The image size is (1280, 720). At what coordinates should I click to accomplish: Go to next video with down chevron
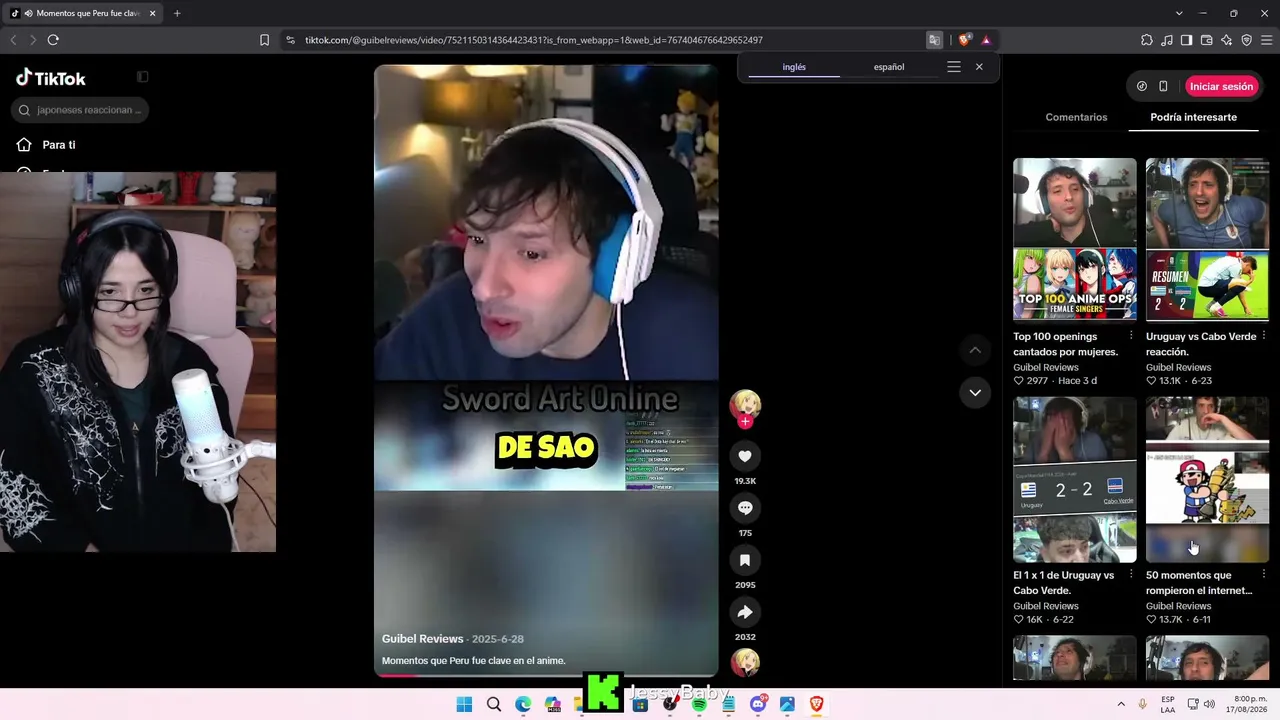coord(975,393)
